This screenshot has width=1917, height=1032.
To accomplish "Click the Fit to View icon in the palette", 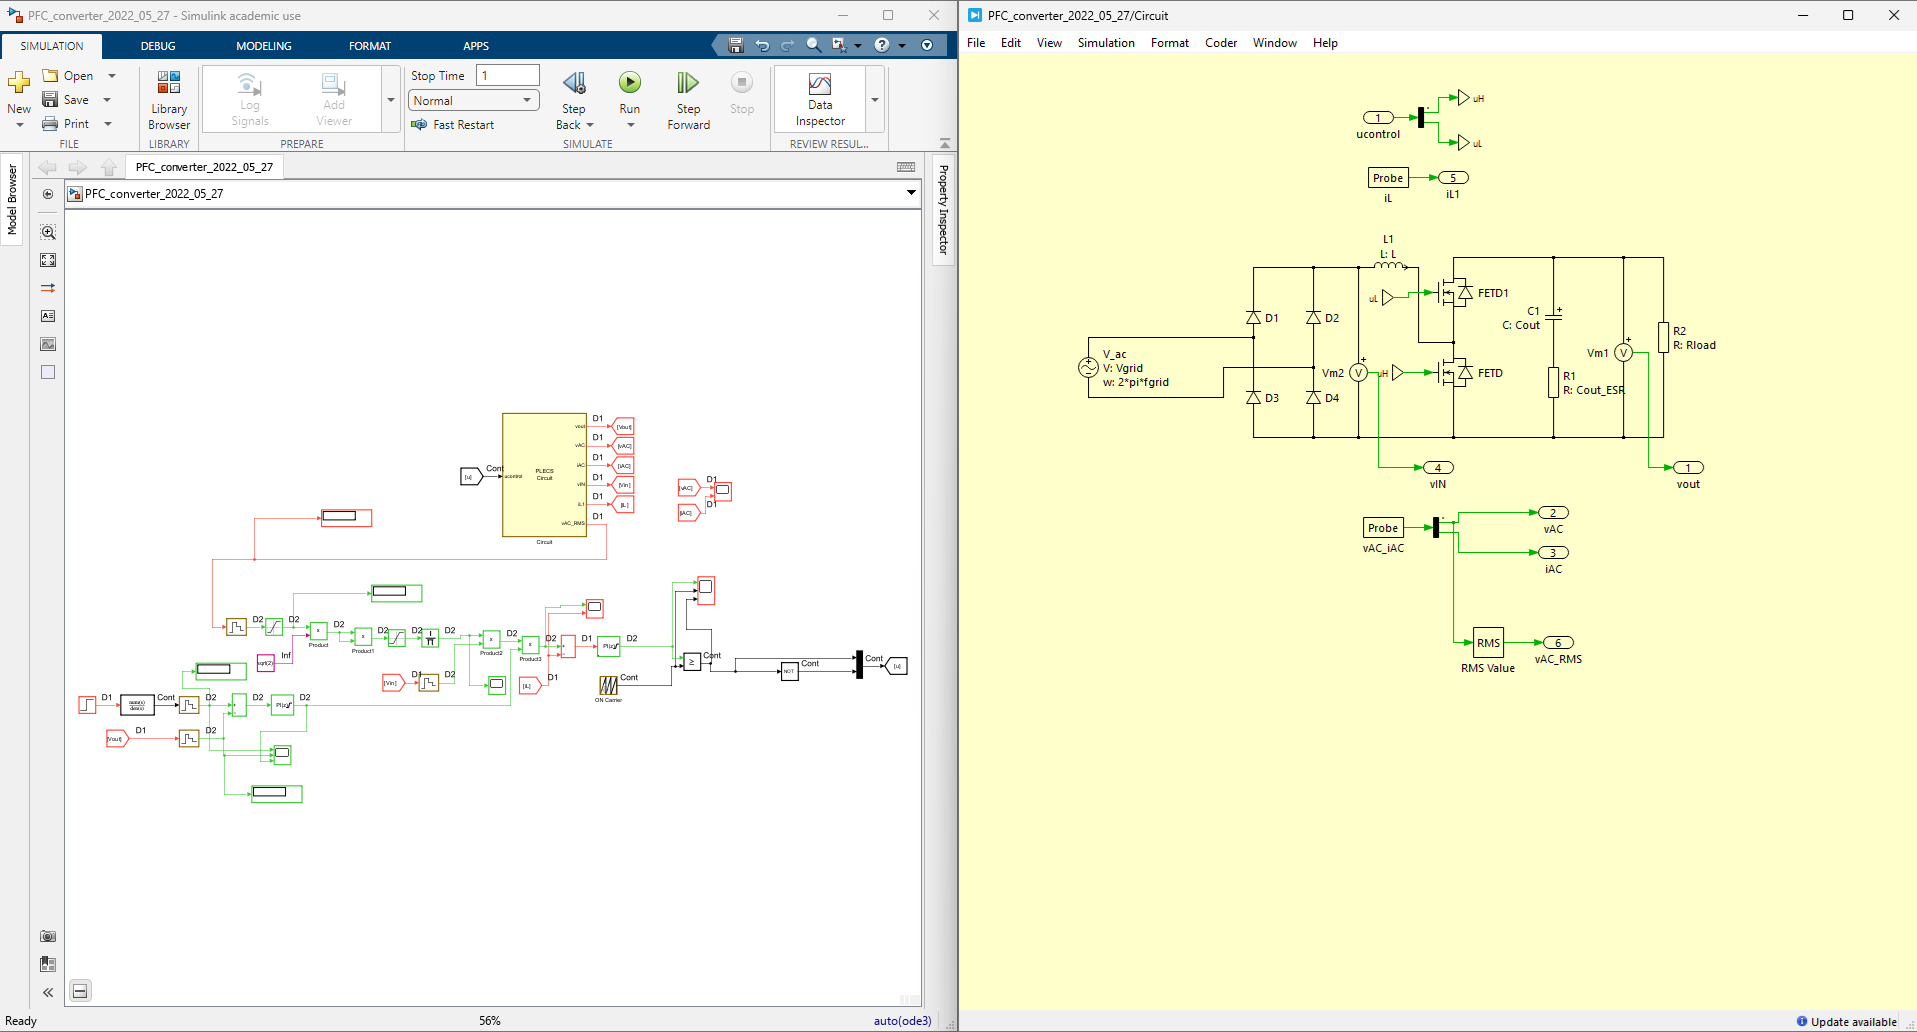I will click(x=48, y=260).
